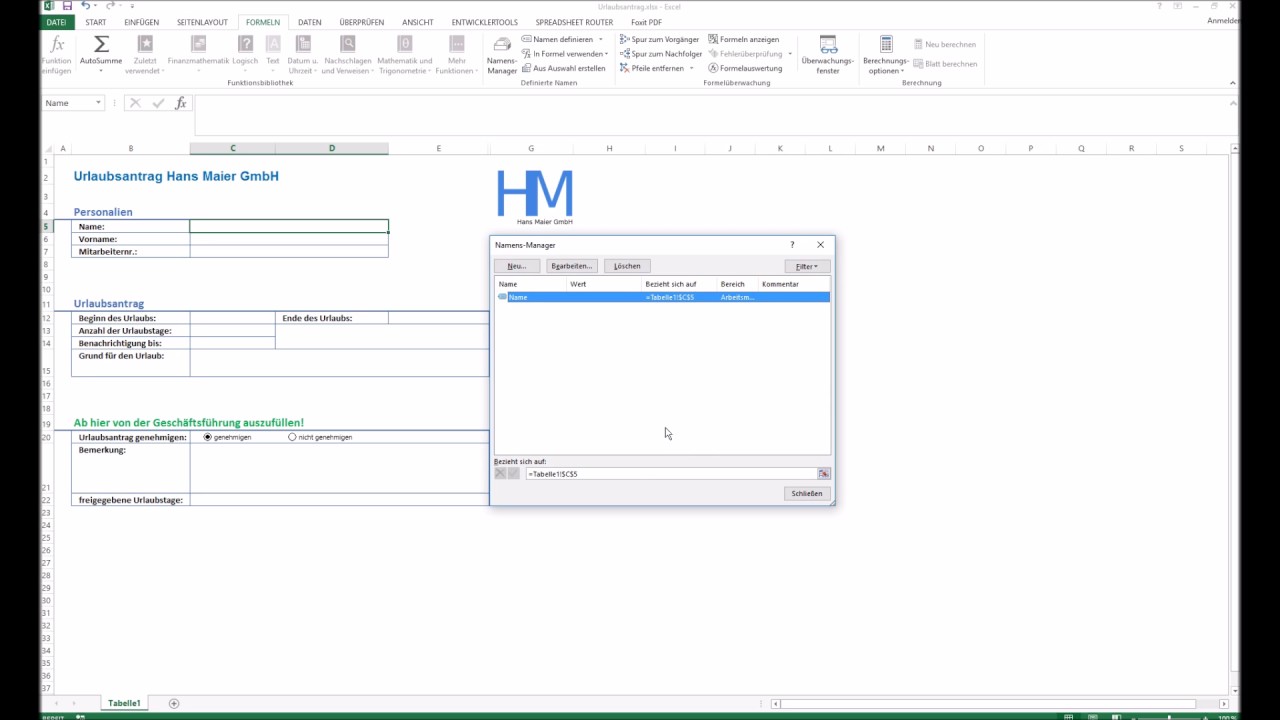
Task: Click the Namens-Manager ribbon icon
Action: coord(502,54)
